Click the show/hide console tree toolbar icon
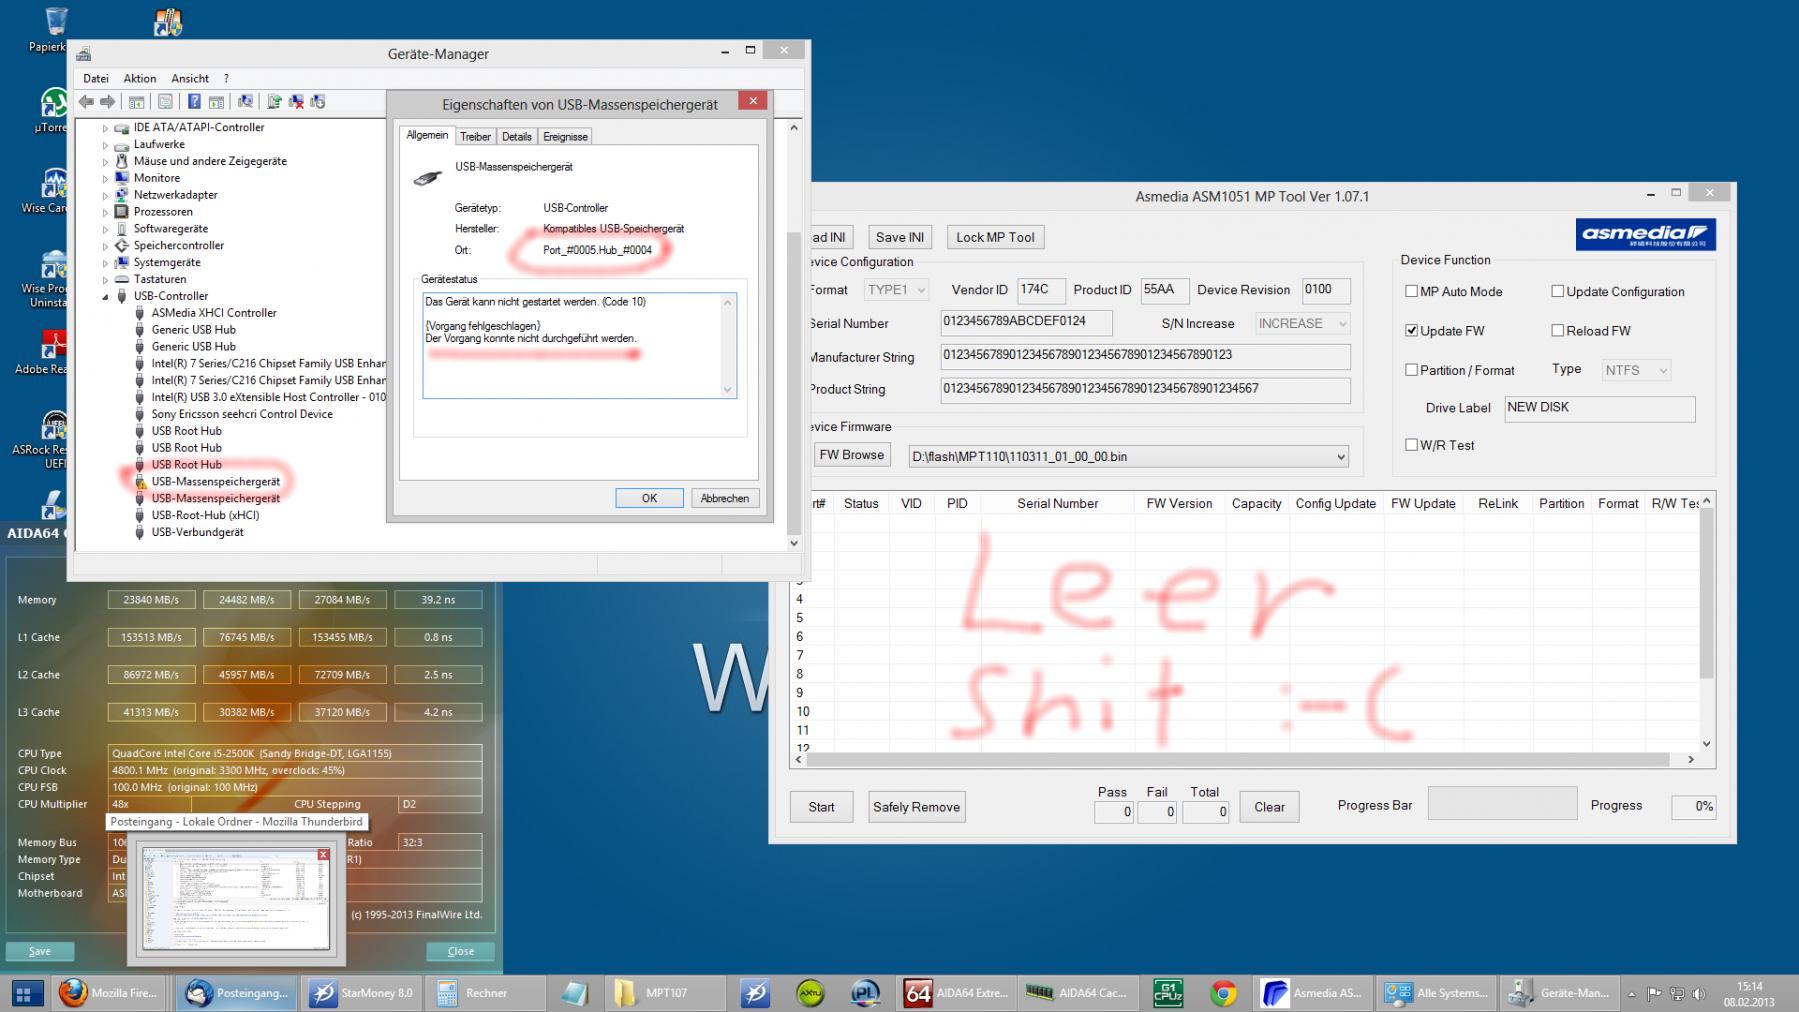 [x=137, y=102]
